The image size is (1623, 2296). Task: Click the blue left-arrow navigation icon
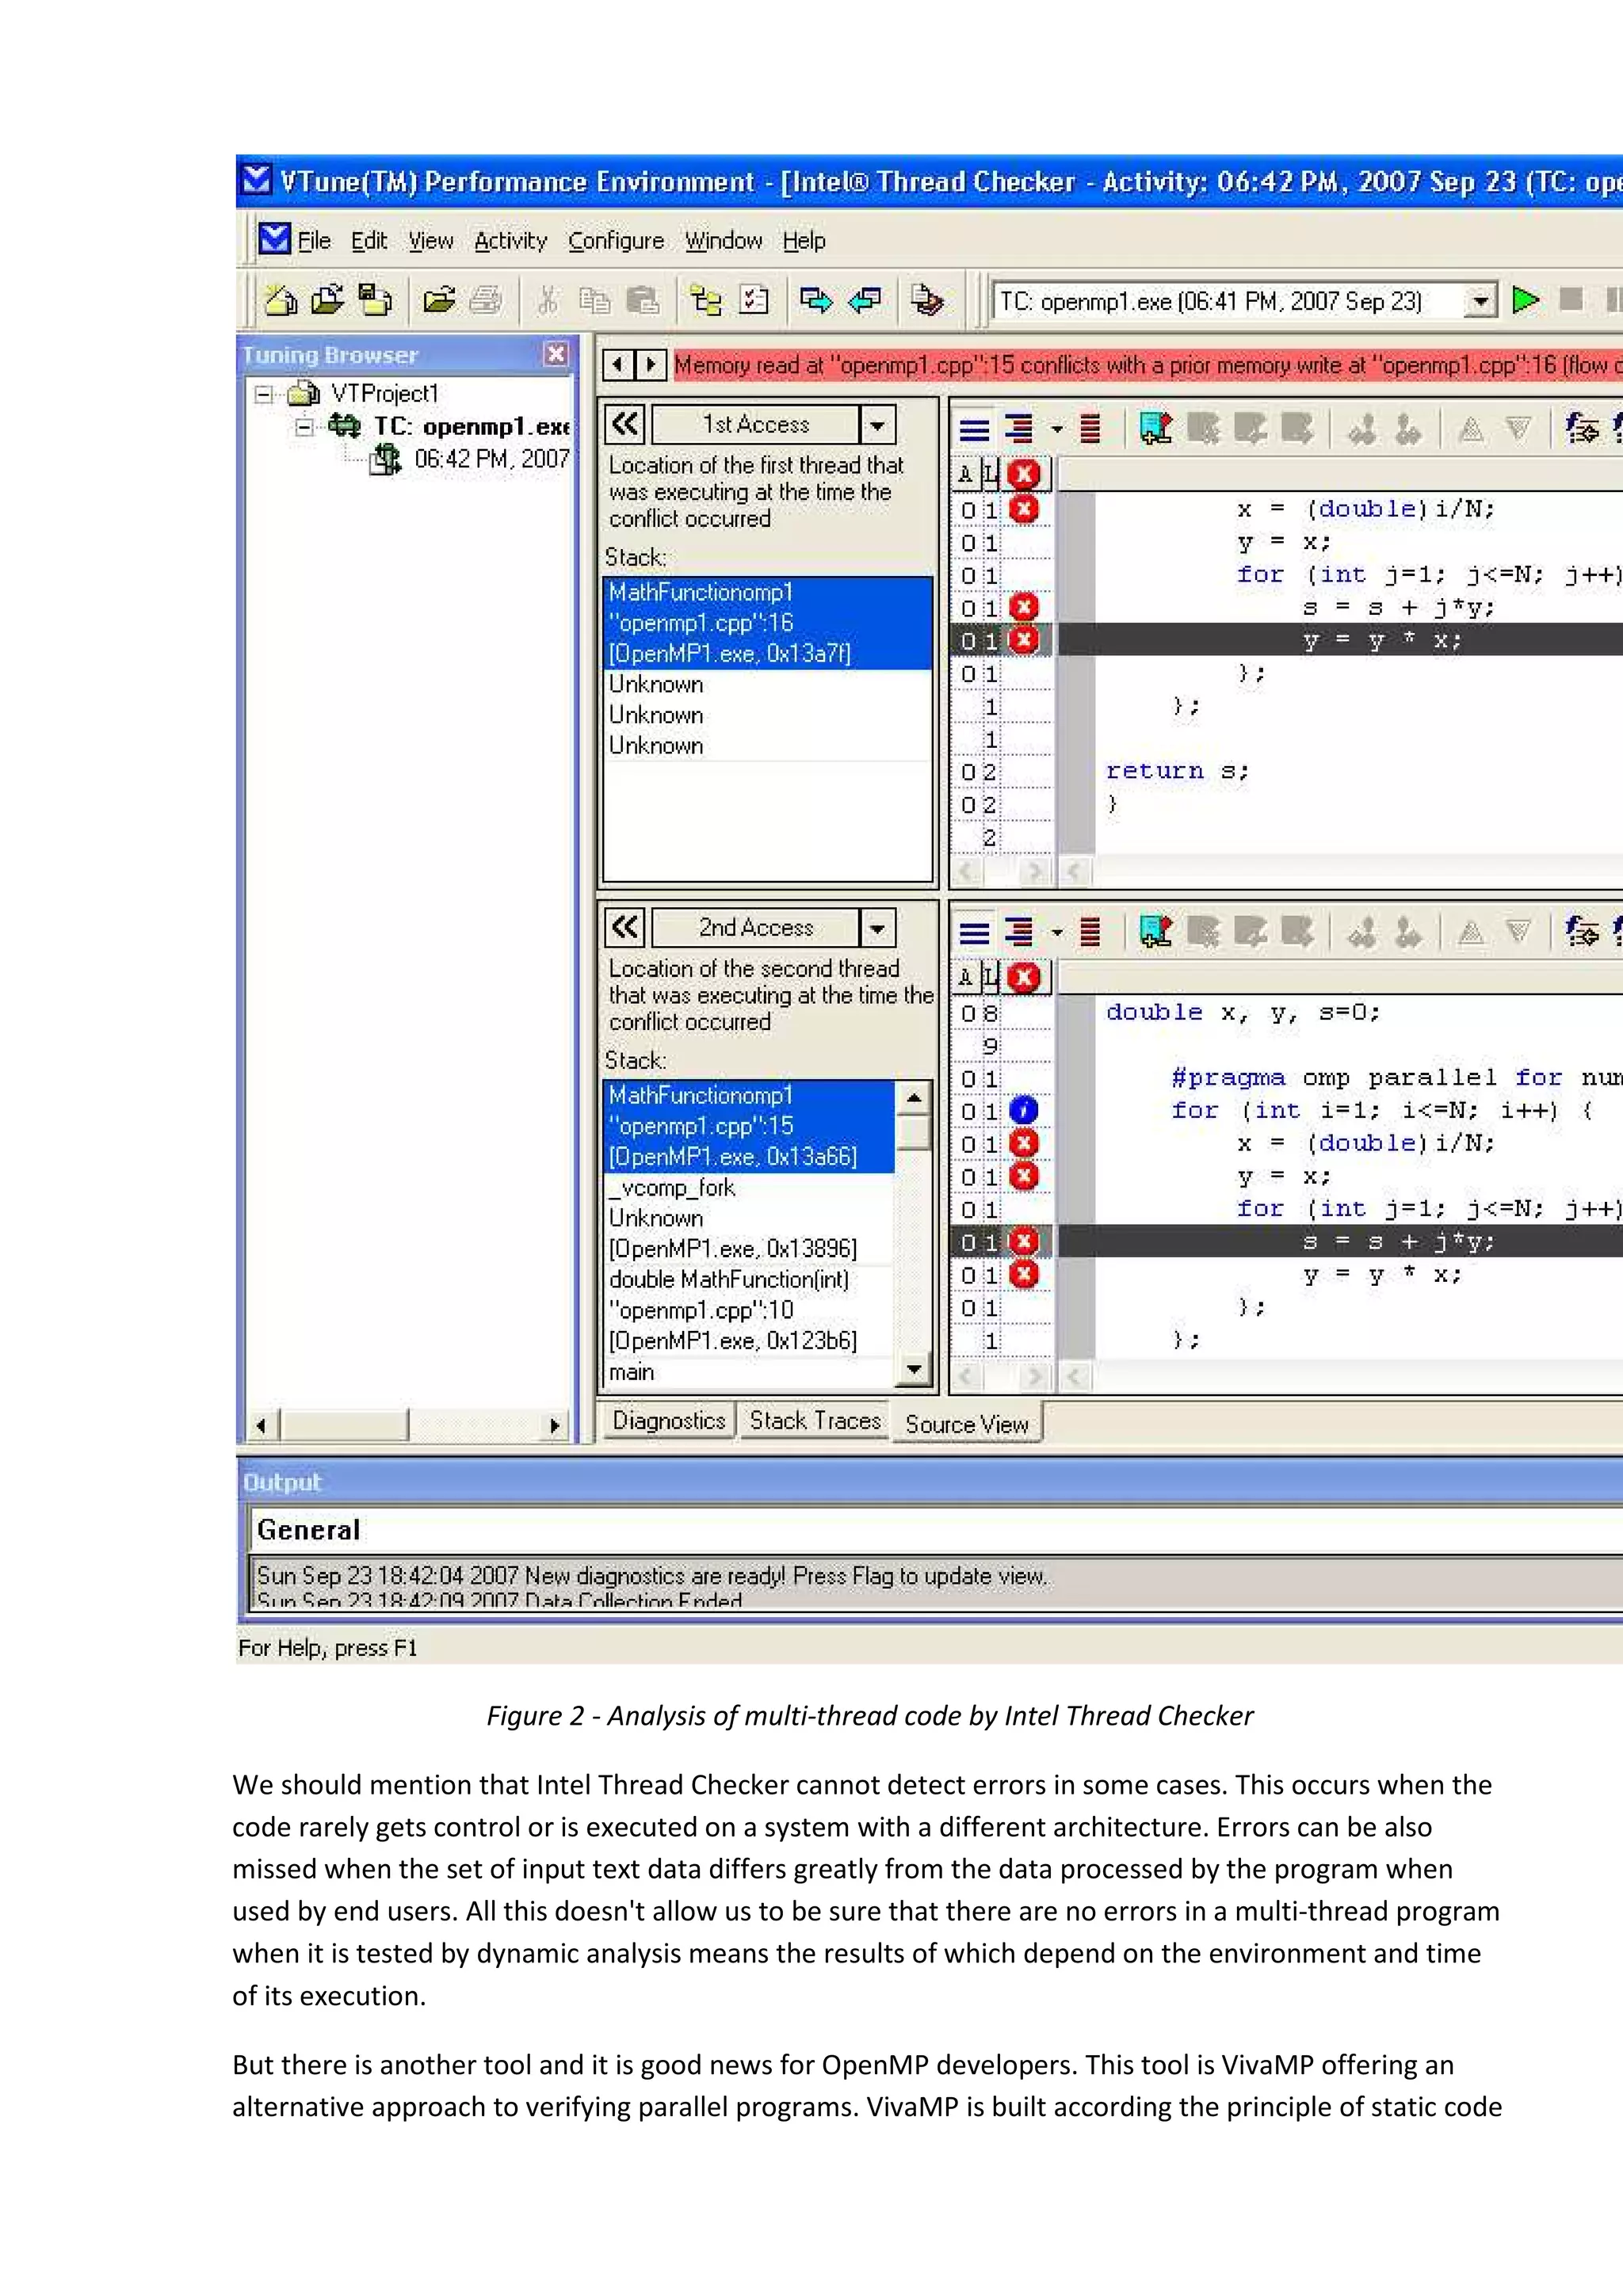click(864, 299)
